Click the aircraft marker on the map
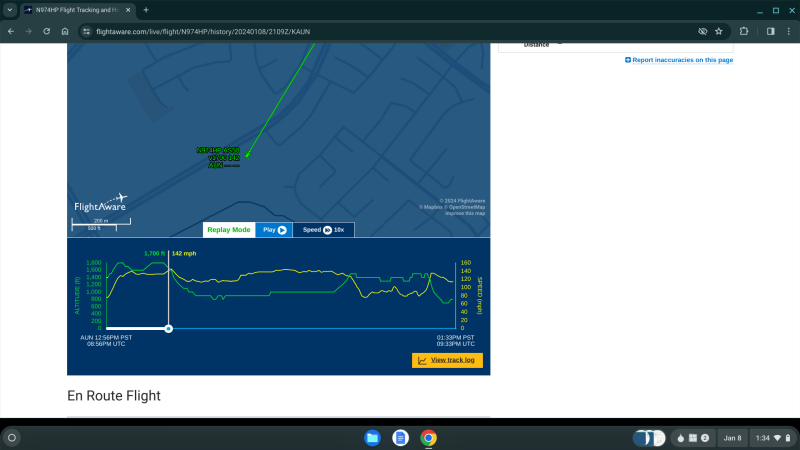Image resolution: width=800 pixels, height=450 pixels. pos(247,154)
